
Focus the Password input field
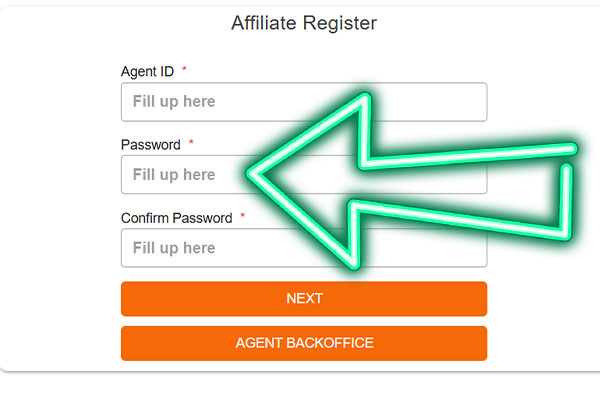tap(180, 175)
